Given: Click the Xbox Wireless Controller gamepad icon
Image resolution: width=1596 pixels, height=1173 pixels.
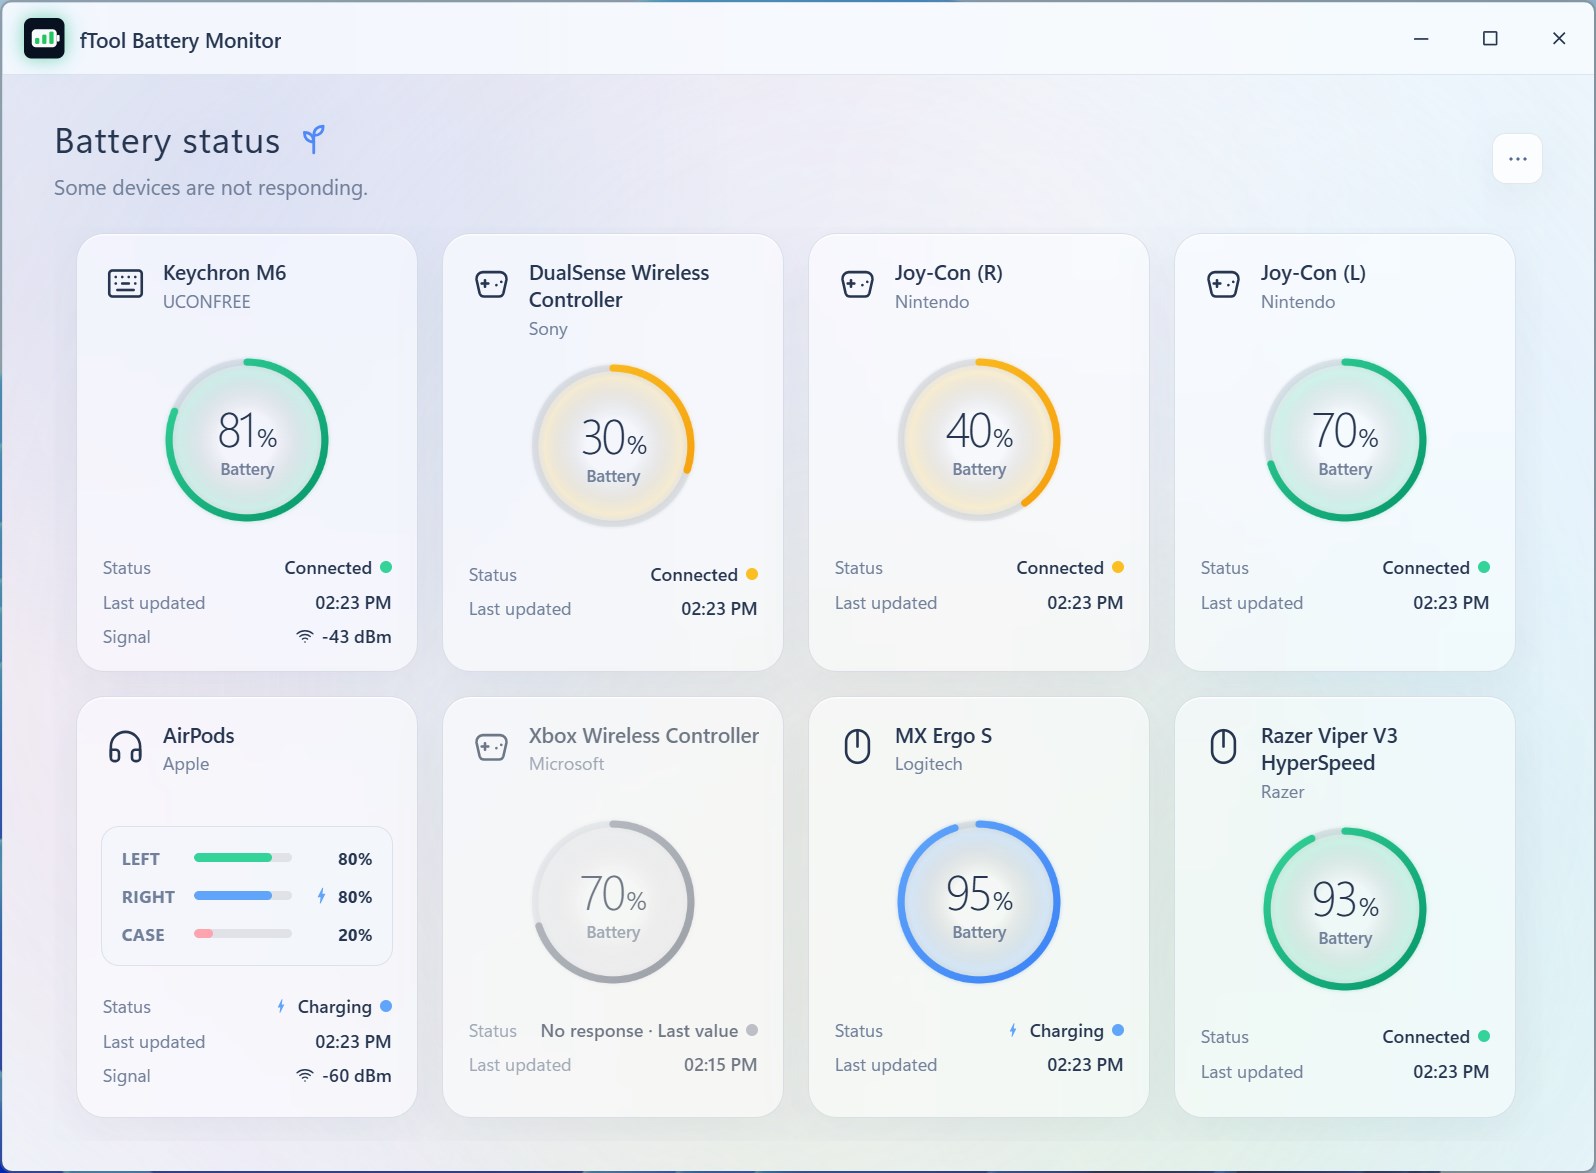Looking at the screenshot, I should pos(491,747).
